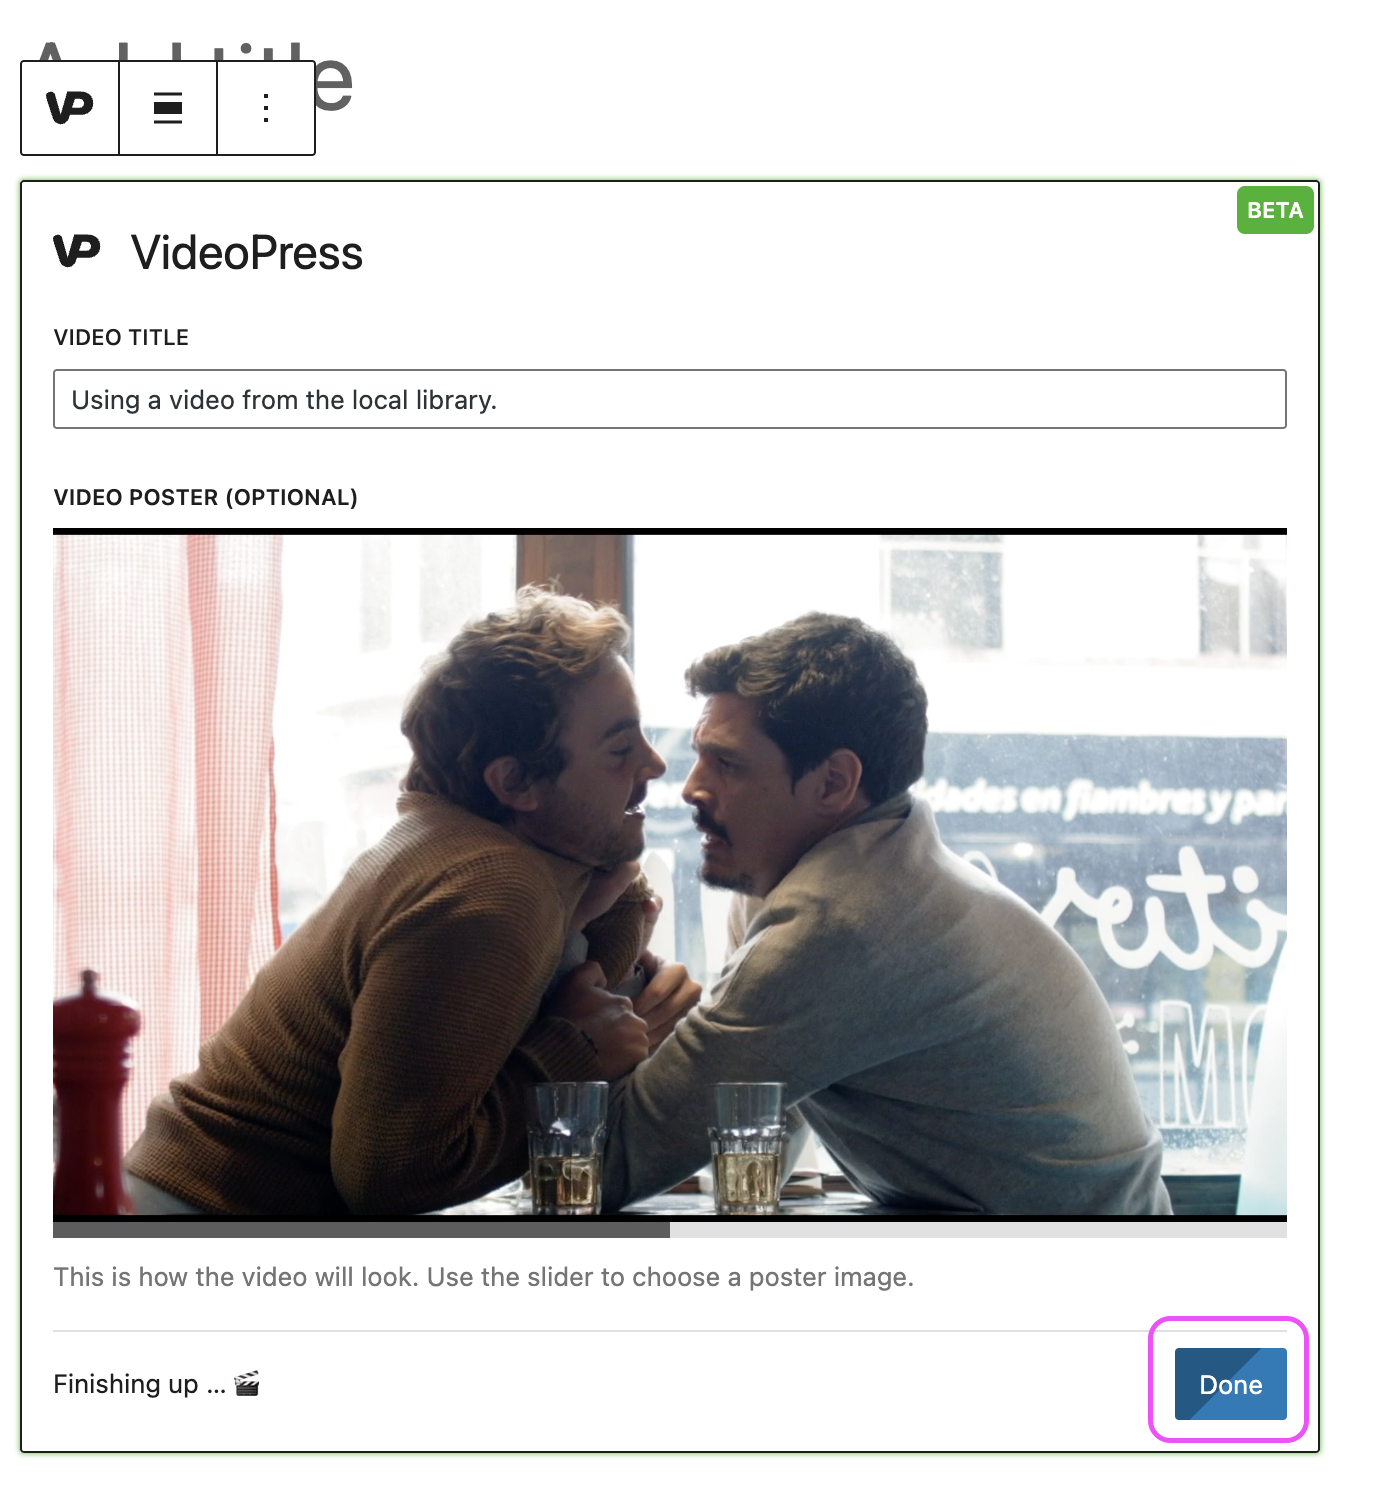
Task: Focus the video title input reading "Using a video from the local library."
Action: [x=670, y=399]
